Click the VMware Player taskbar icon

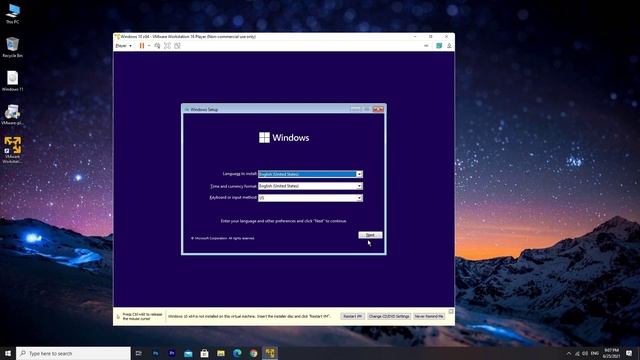pyautogui.click(x=270, y=353)
